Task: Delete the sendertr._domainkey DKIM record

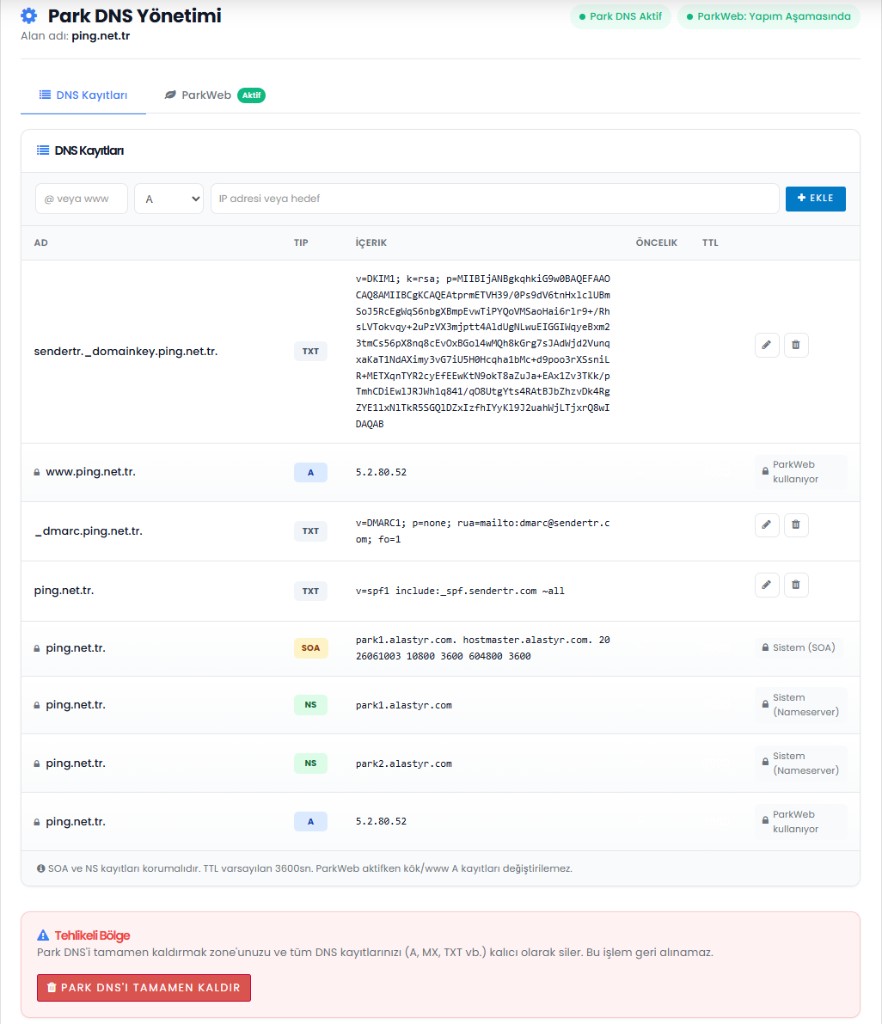Action: [796, 345]
